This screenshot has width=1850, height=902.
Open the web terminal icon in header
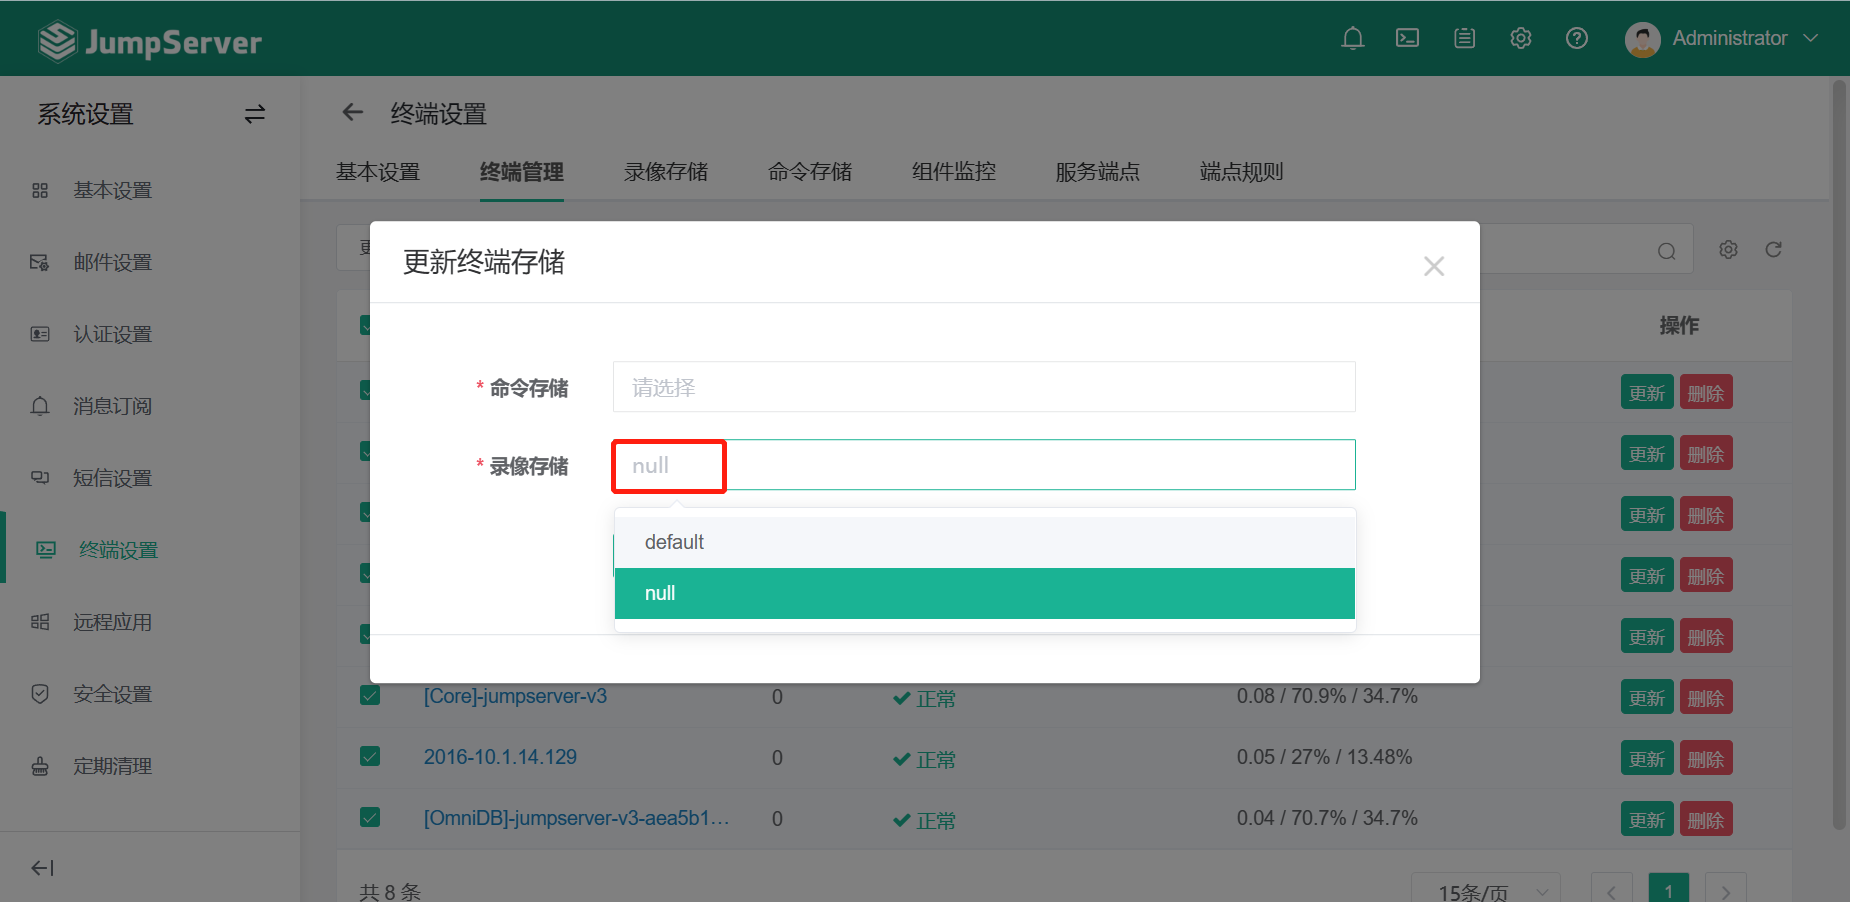[1407, 38]
